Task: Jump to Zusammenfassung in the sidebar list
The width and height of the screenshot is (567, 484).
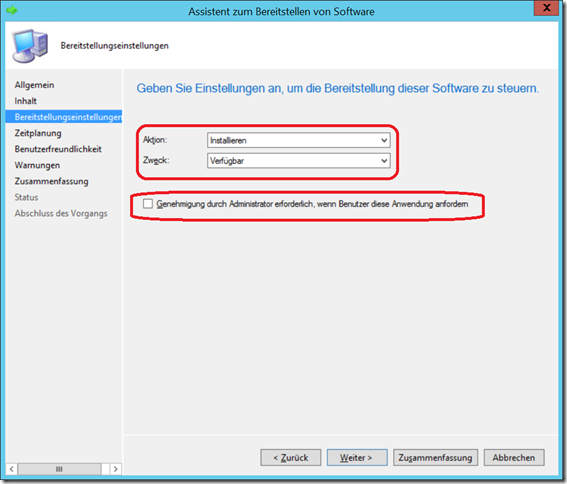Action: pos(51,181)
